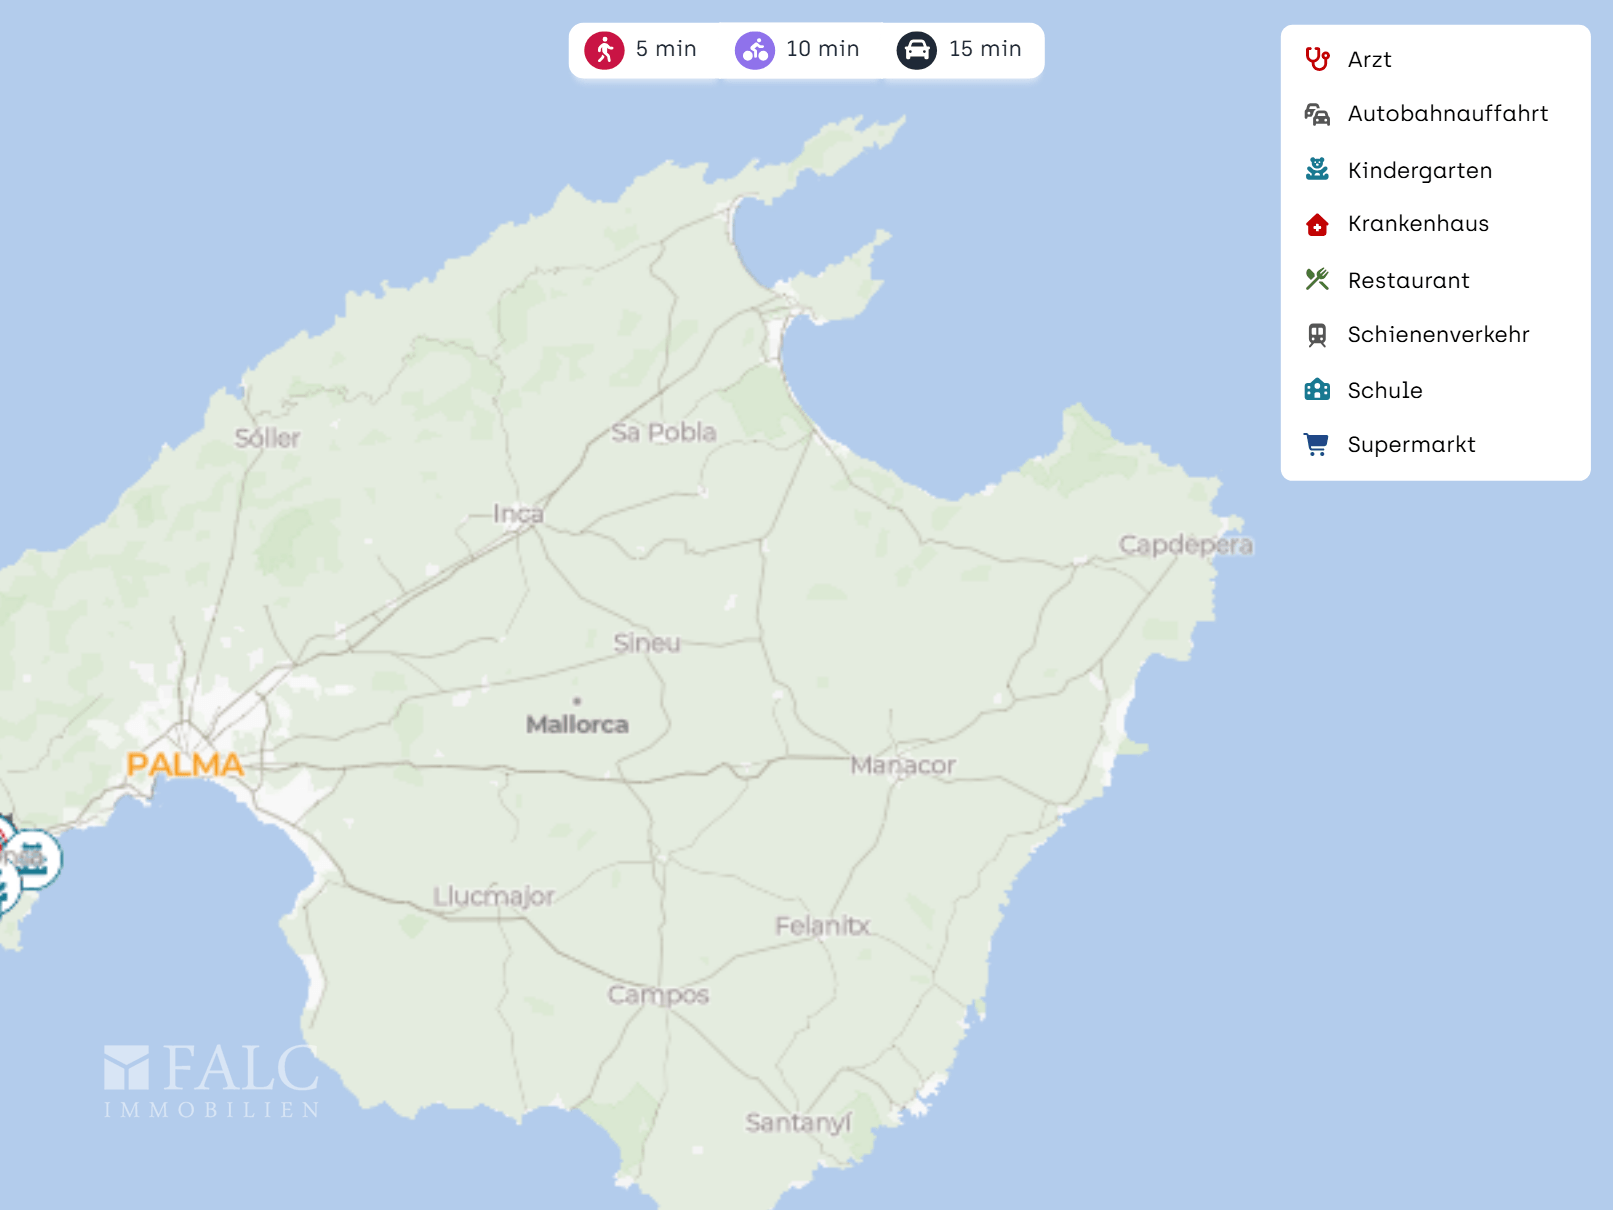
Task: Click the Manacor label on the map
Action: pyautogui.click(x=903, y=766)
